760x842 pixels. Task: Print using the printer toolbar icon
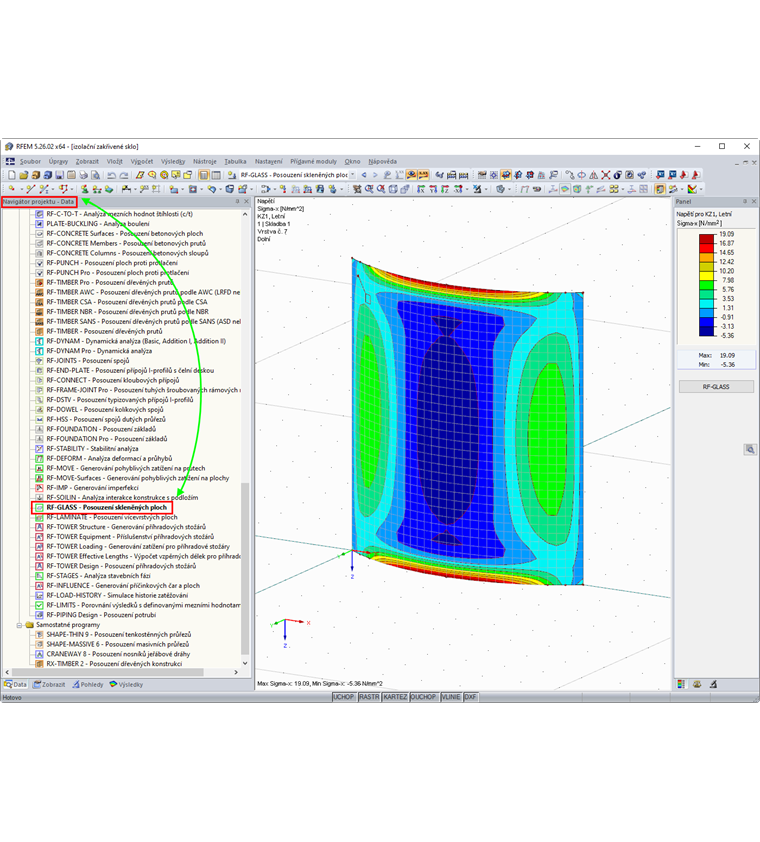point(83,175)
